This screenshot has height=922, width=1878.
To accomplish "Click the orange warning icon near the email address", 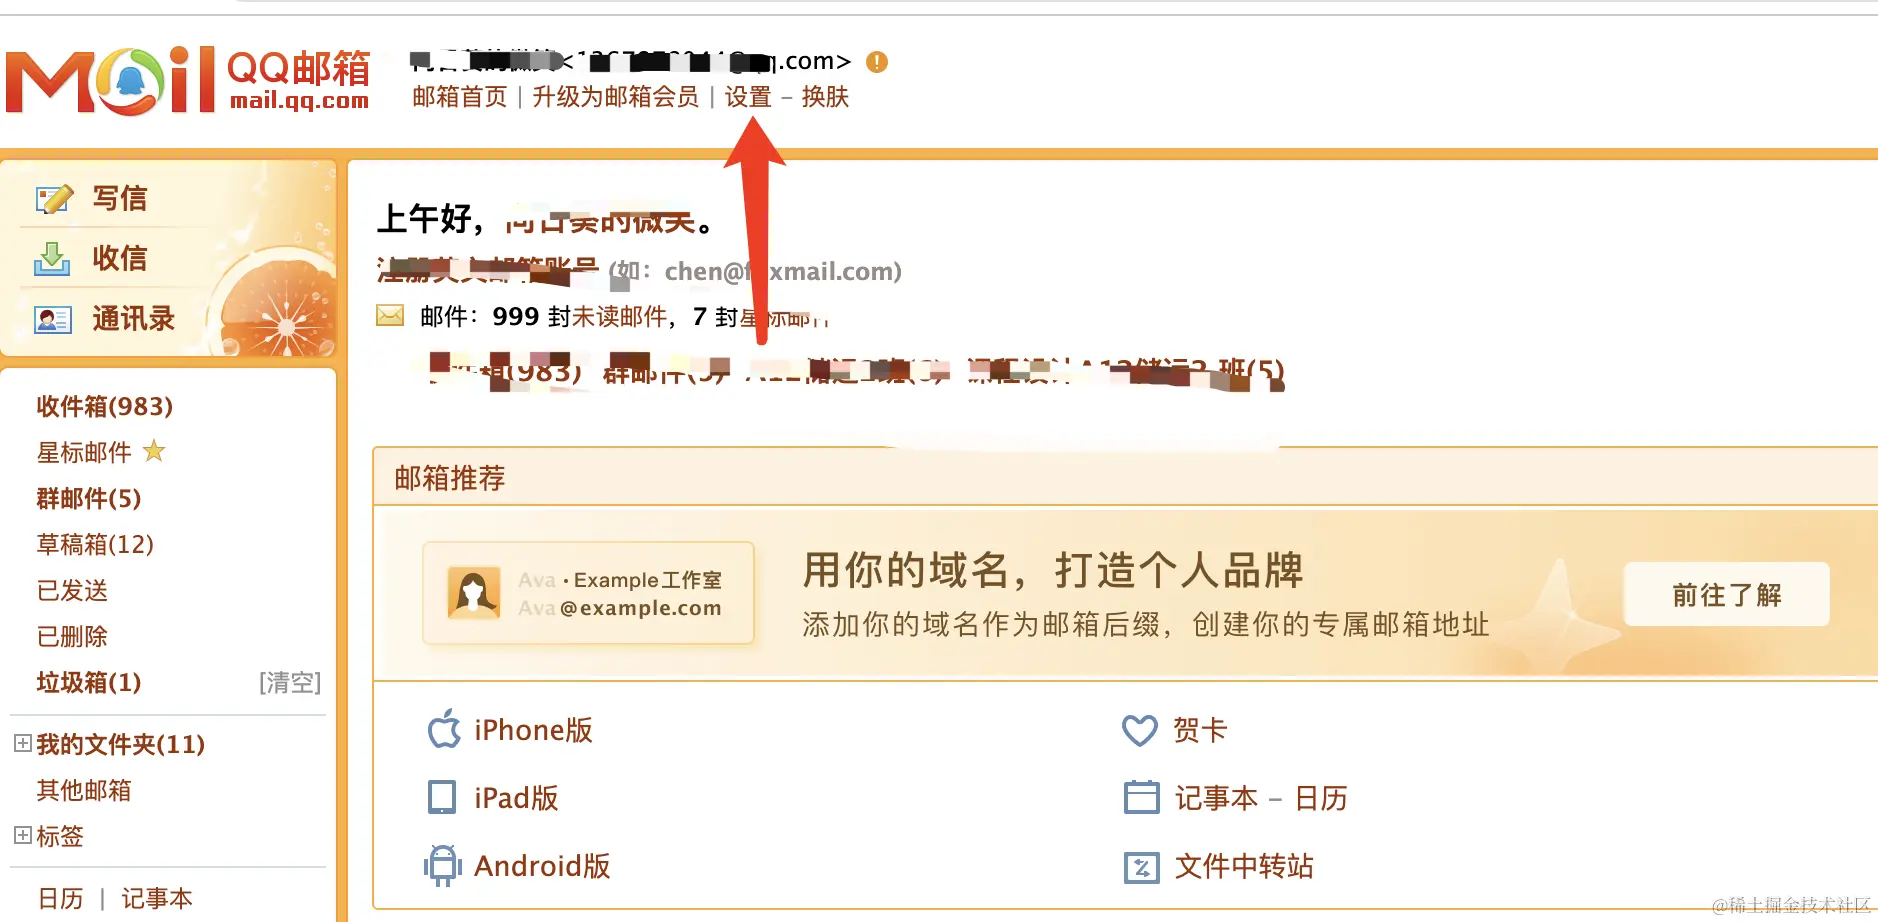I will (877, 62).
